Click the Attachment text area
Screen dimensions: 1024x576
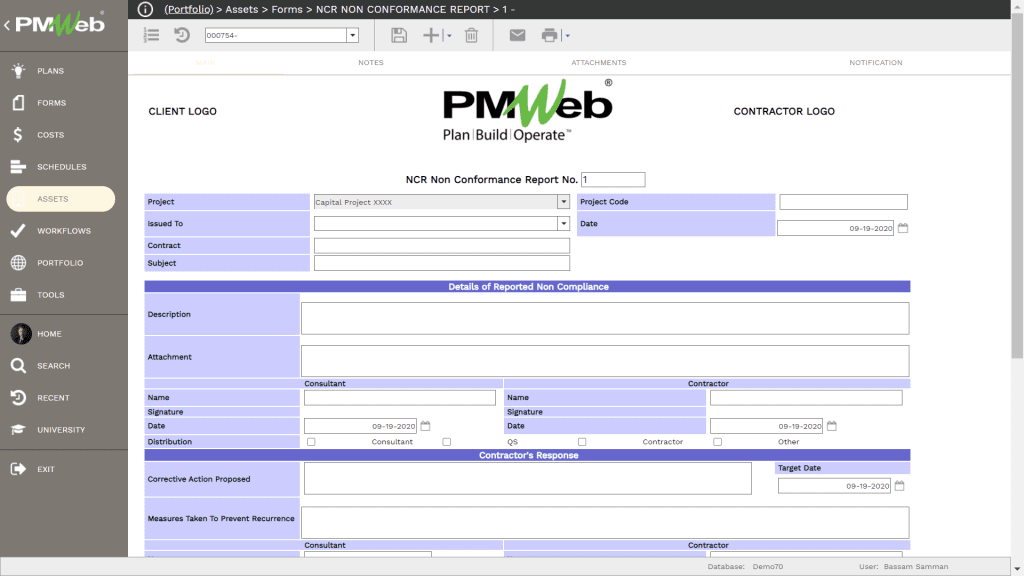(605, 360)
